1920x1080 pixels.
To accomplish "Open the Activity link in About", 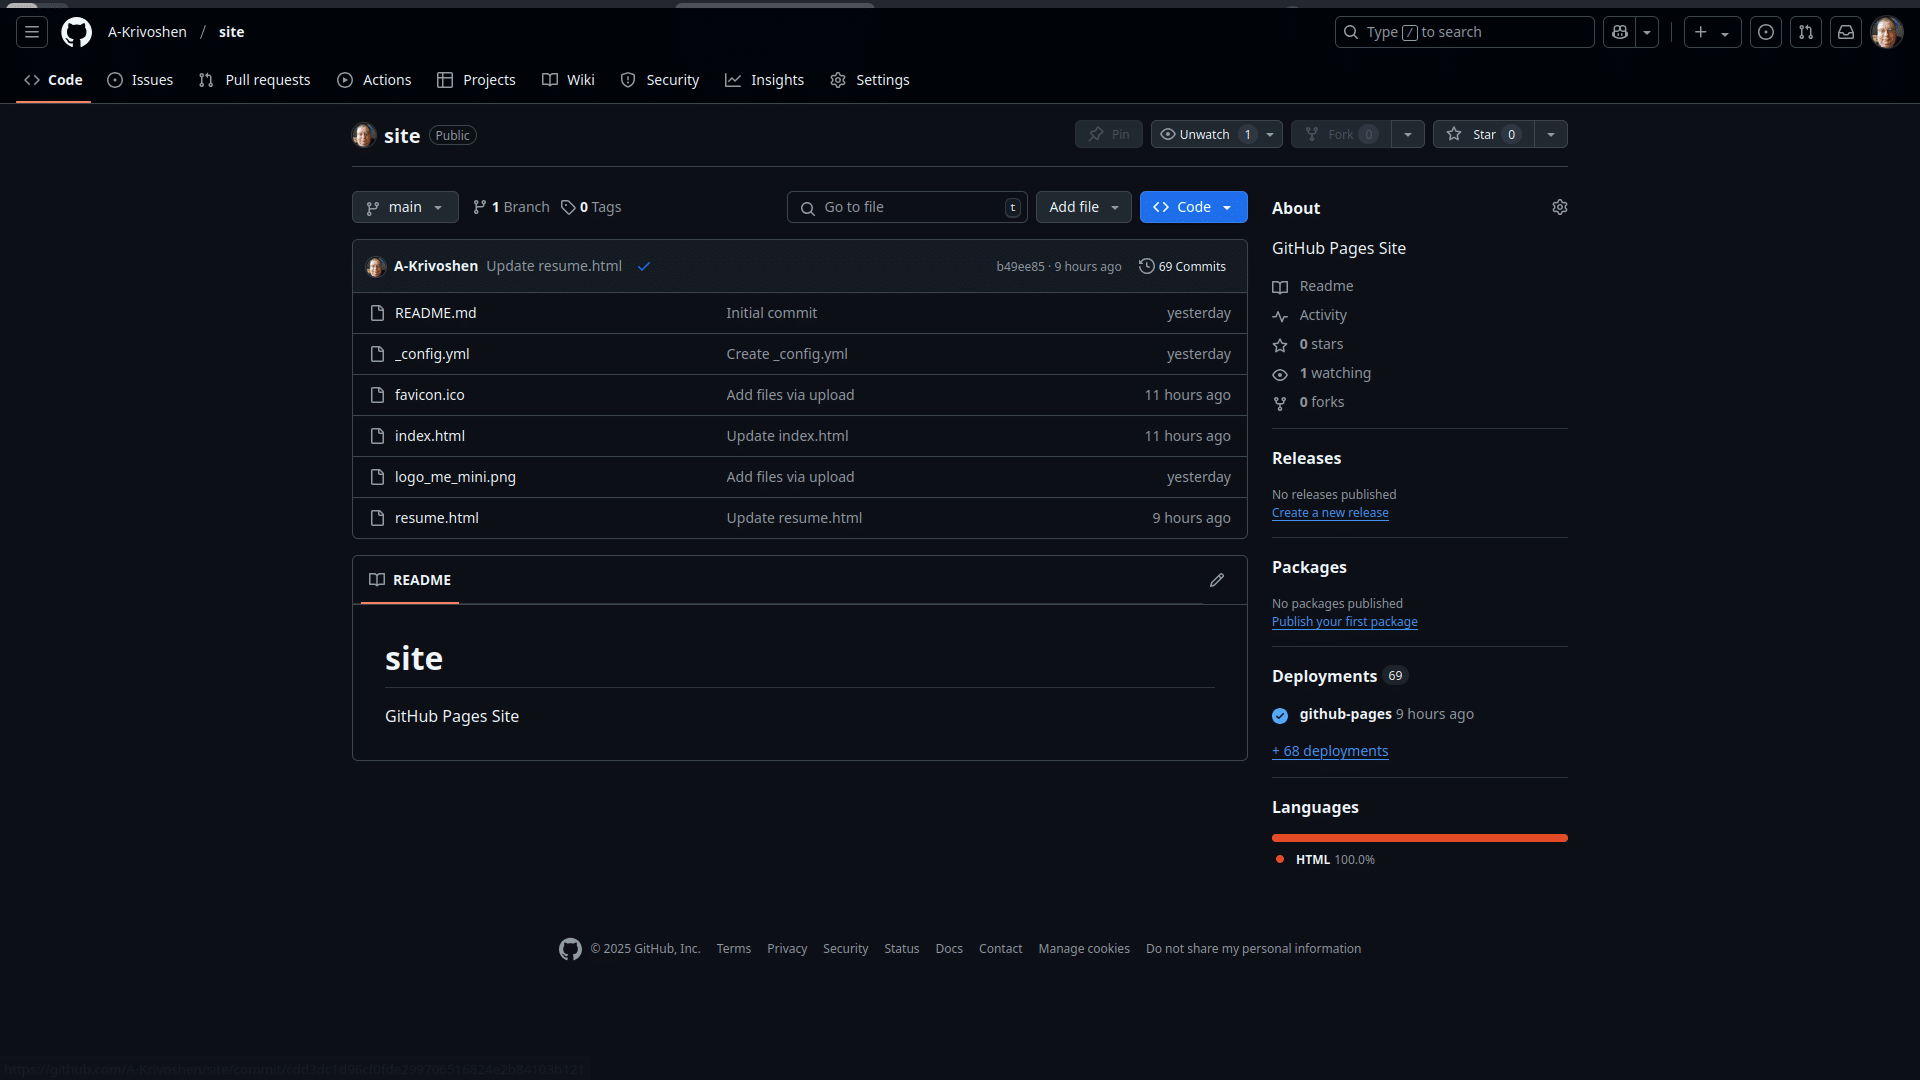I will [1310, 316].
